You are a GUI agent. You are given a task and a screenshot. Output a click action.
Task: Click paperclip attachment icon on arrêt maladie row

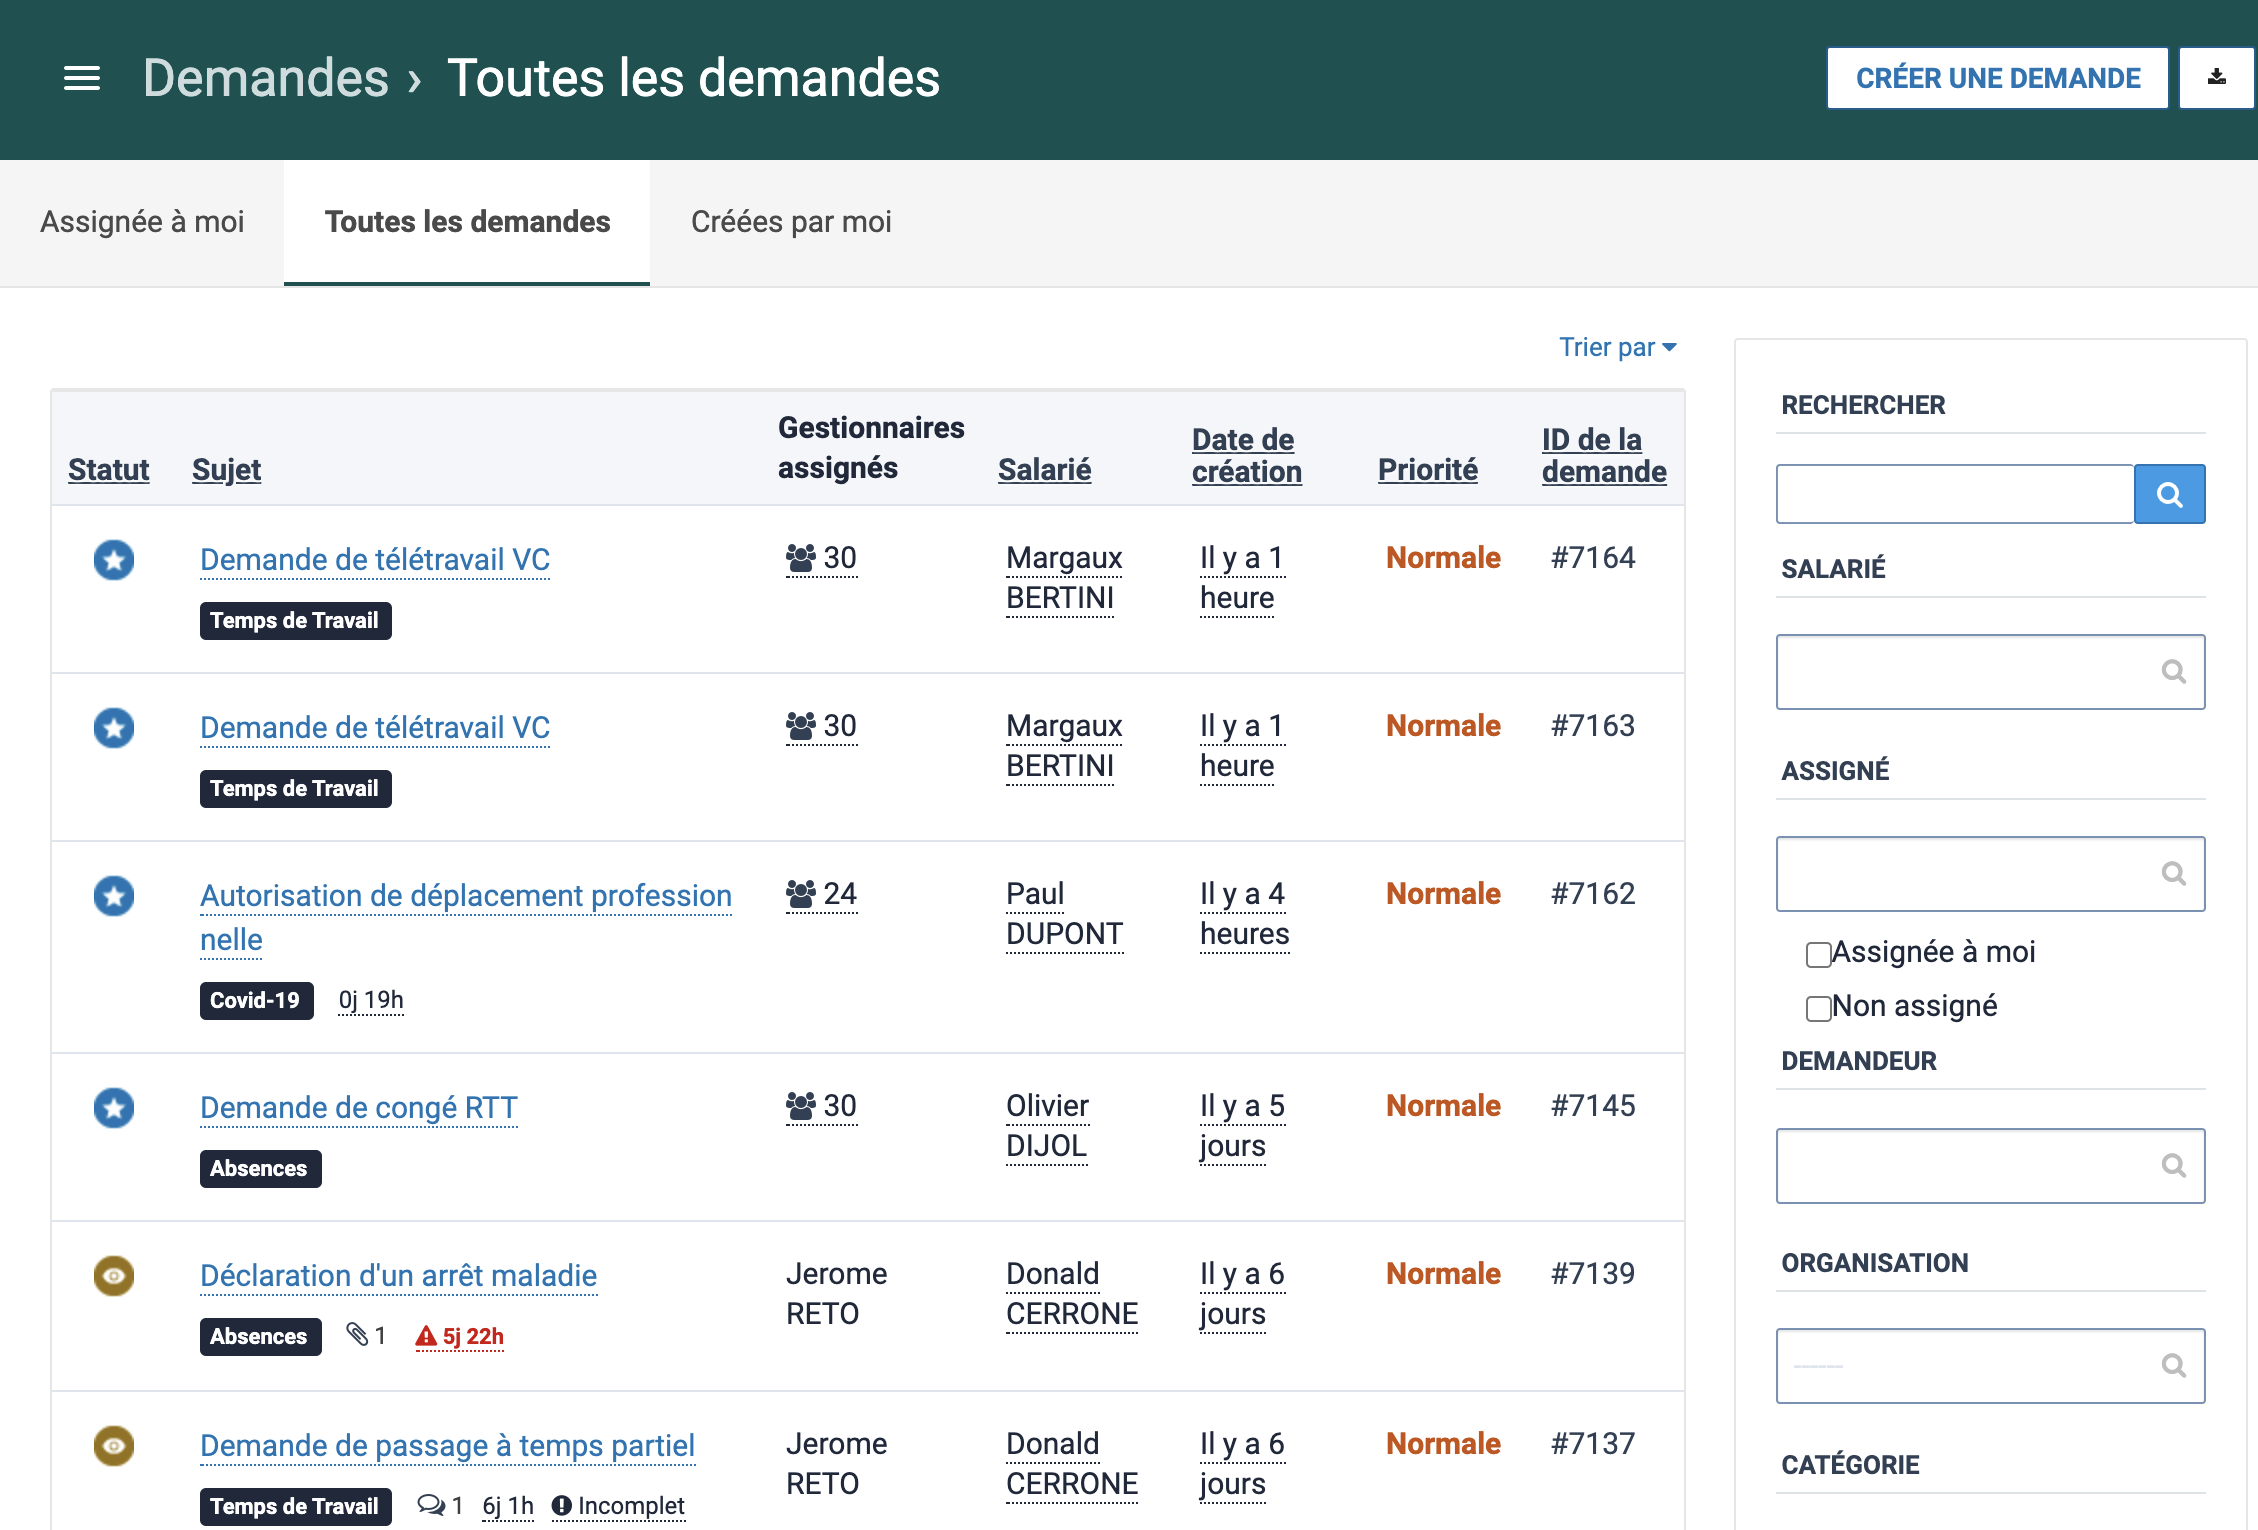tap(357, 1335)
